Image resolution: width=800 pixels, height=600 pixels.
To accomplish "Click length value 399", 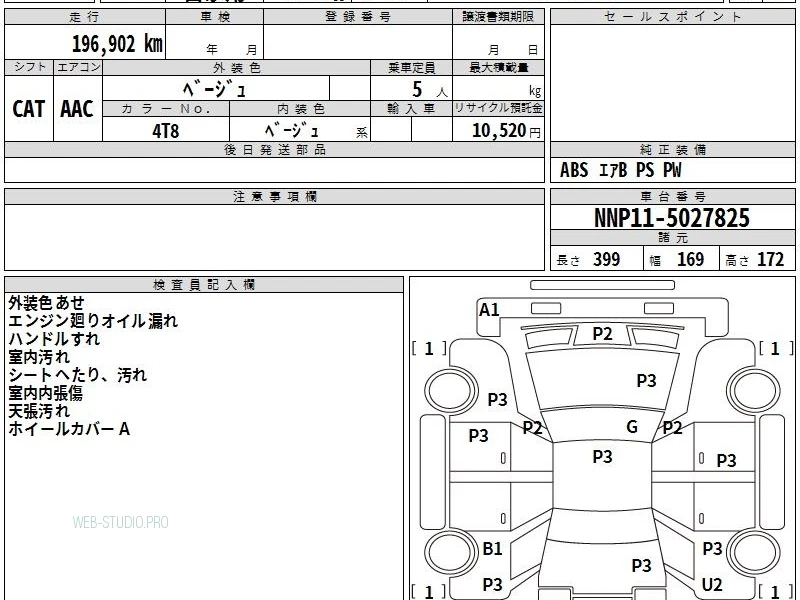I will coord(607,259).
